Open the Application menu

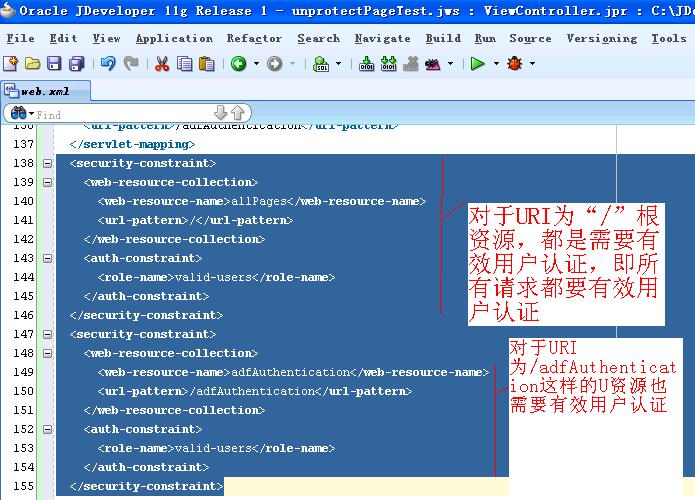point(174,39)
